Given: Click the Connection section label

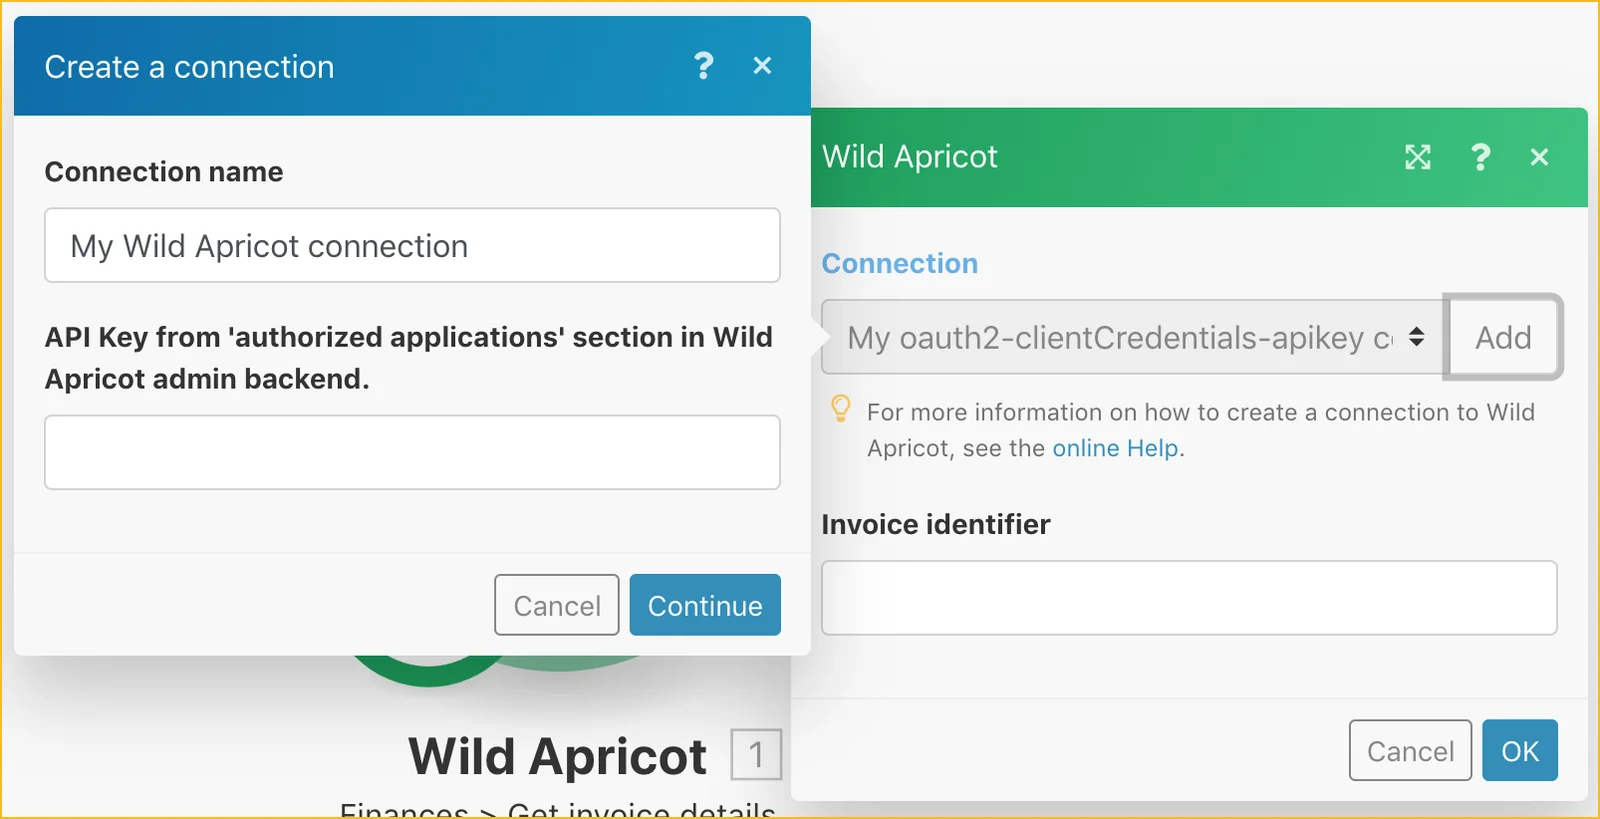Looking at the screenshot, I should pyautogui.click(x=900, y=263).
